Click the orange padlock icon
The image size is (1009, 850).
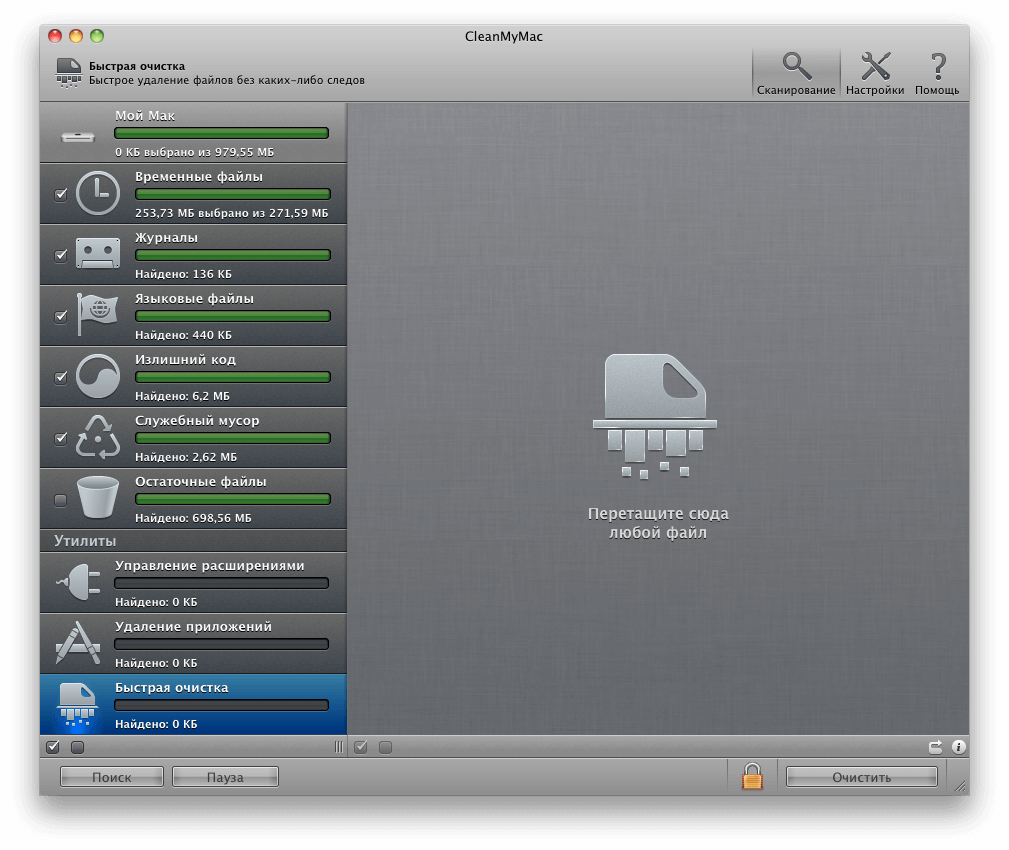pyautogui.click(x=752, y=777)
